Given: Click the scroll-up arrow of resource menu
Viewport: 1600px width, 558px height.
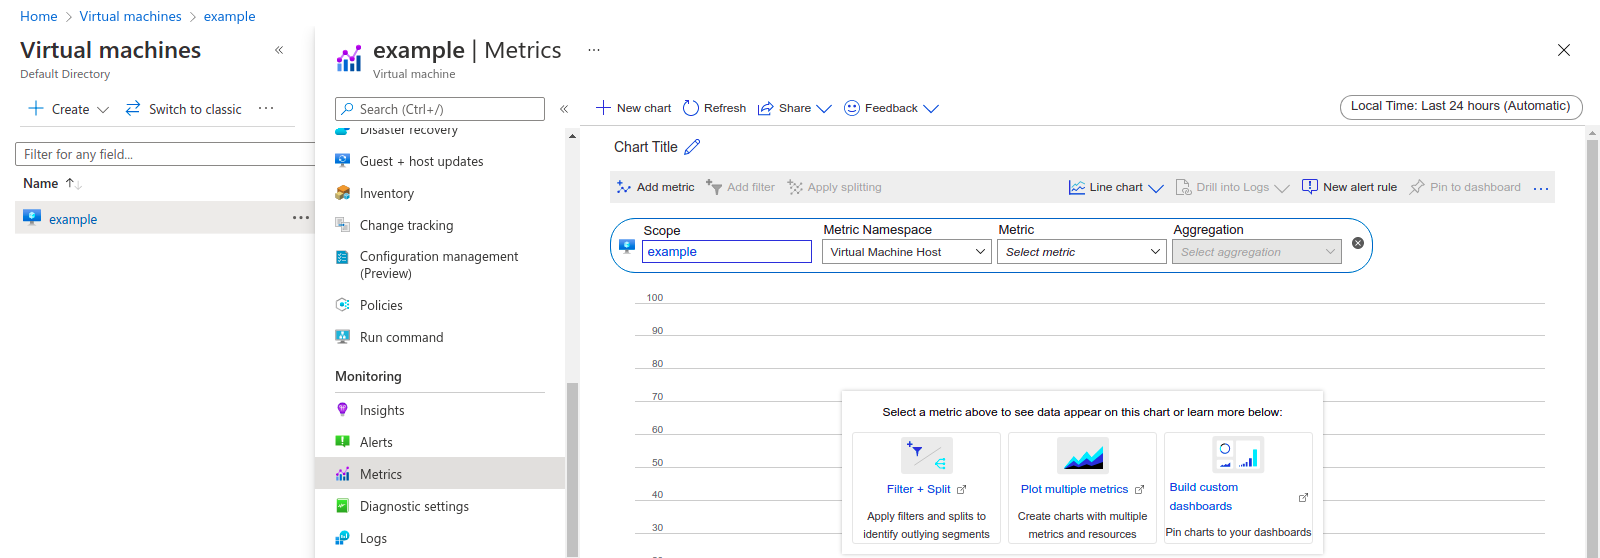Looking at the screenshot, I should 572,136.
